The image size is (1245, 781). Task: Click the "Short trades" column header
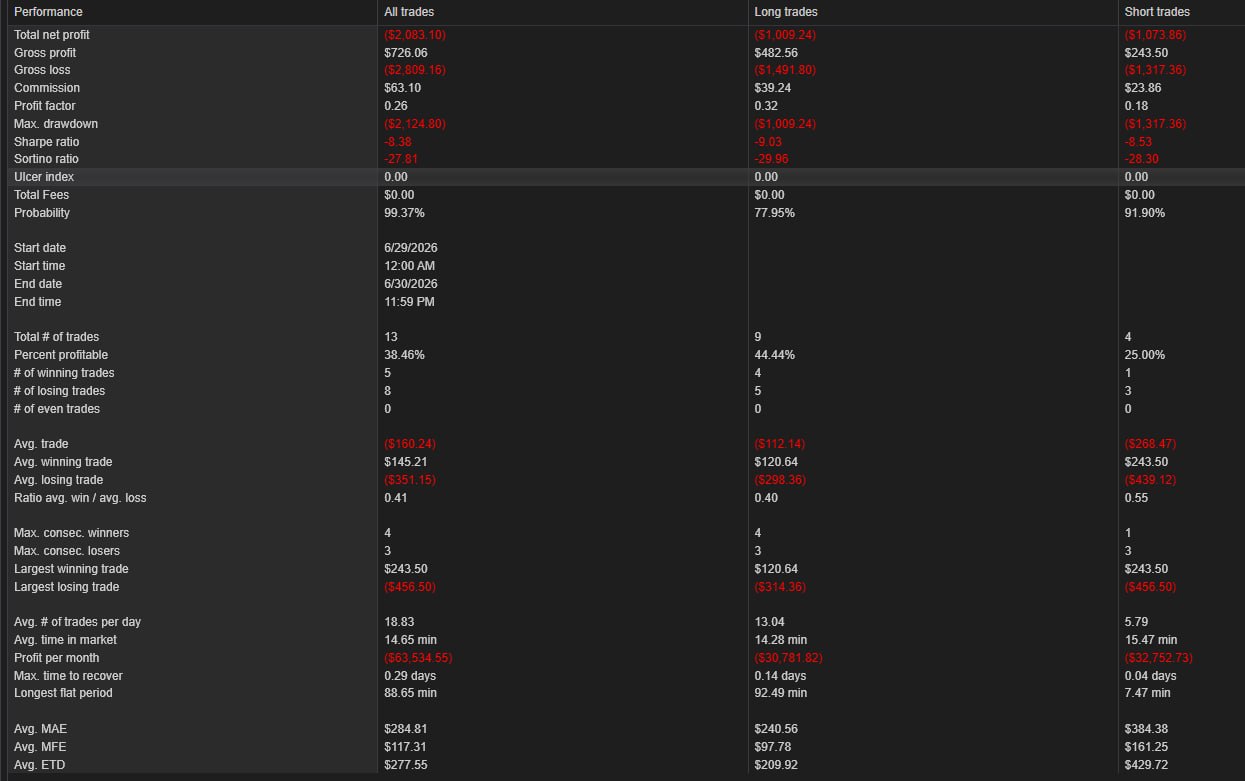[1157, 12]
